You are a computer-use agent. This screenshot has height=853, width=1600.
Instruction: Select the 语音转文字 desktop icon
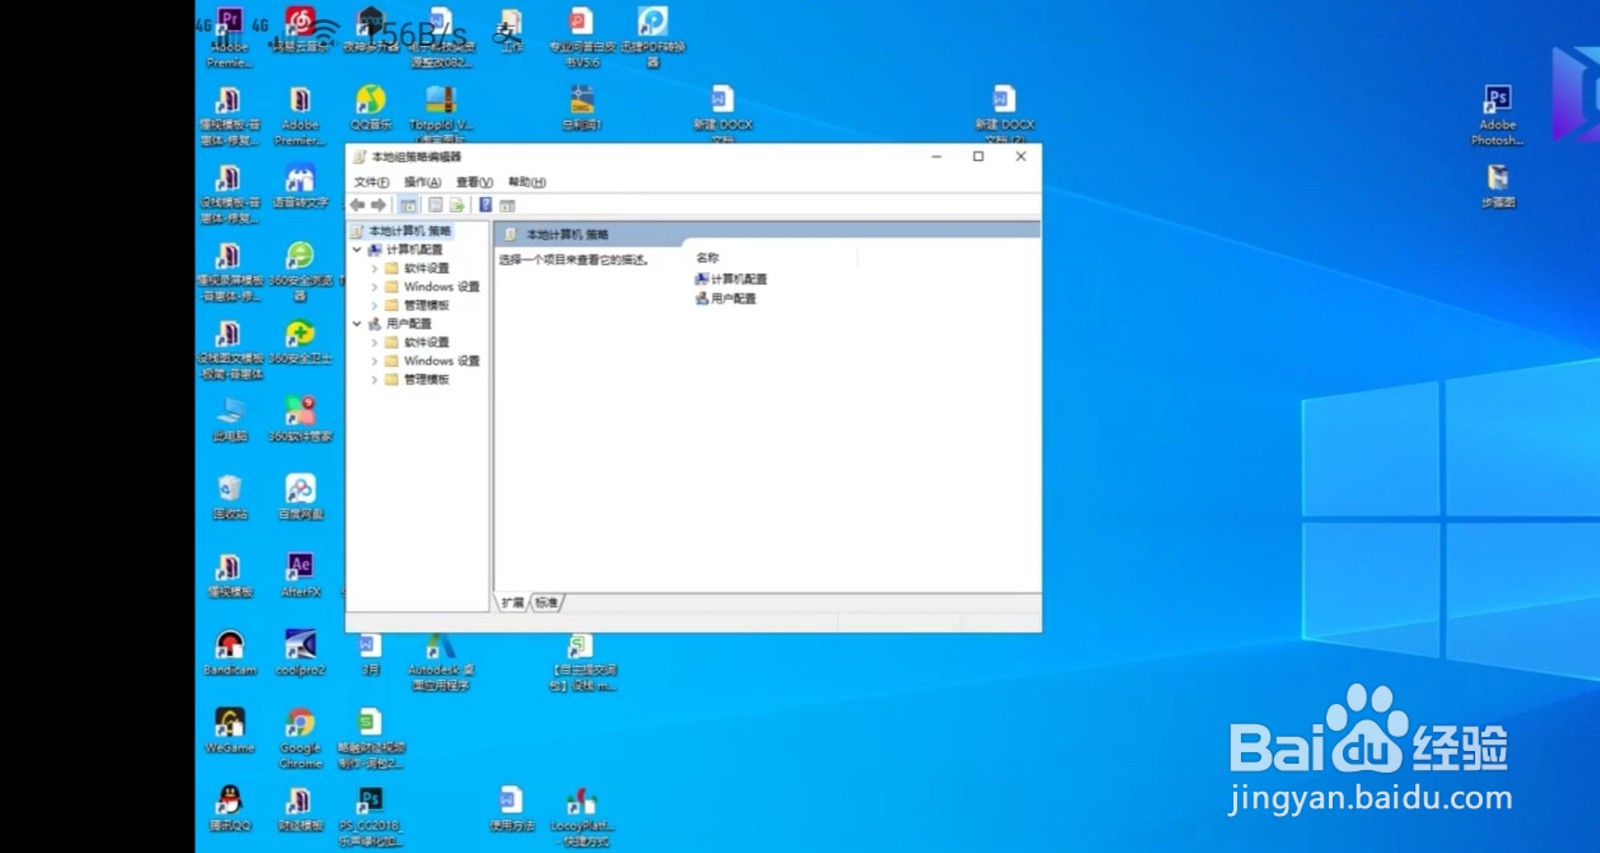coord(300,186)
